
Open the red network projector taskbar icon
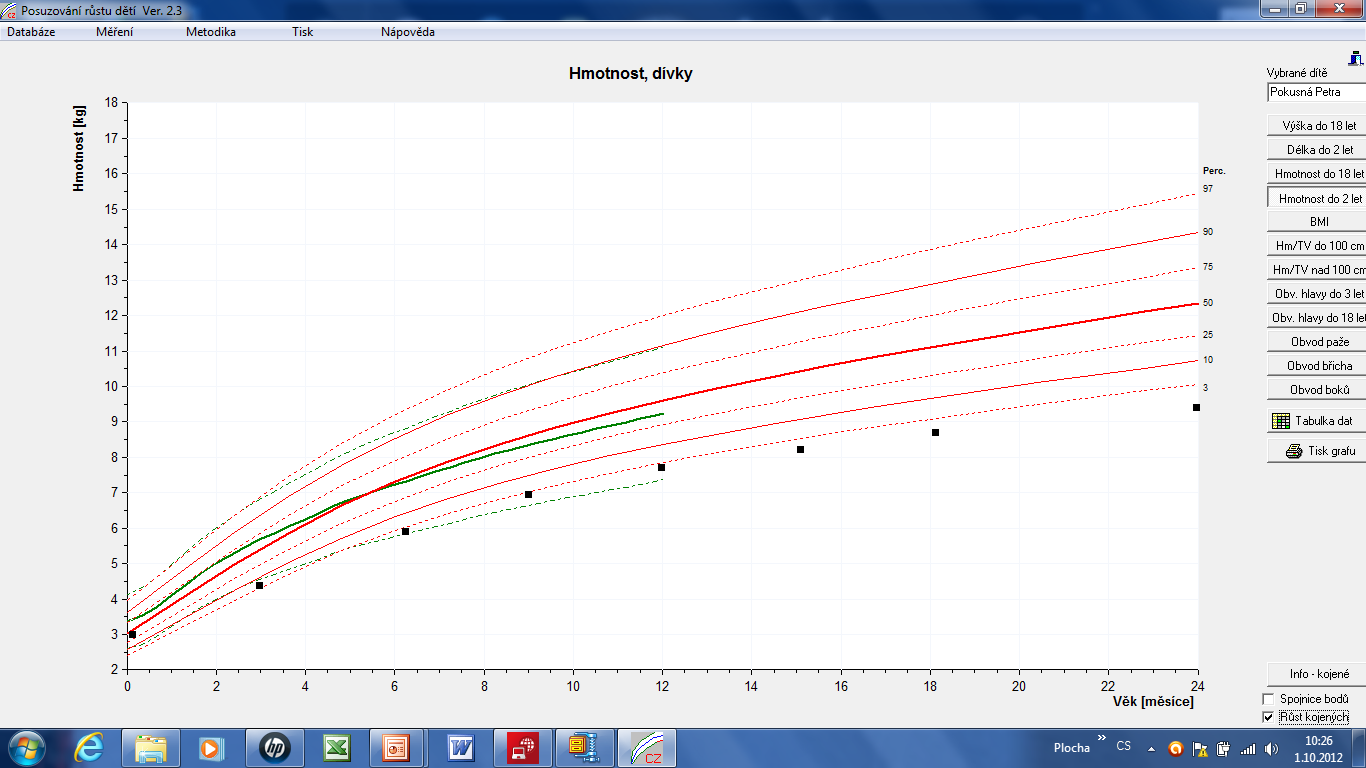(x=522, y=747)
